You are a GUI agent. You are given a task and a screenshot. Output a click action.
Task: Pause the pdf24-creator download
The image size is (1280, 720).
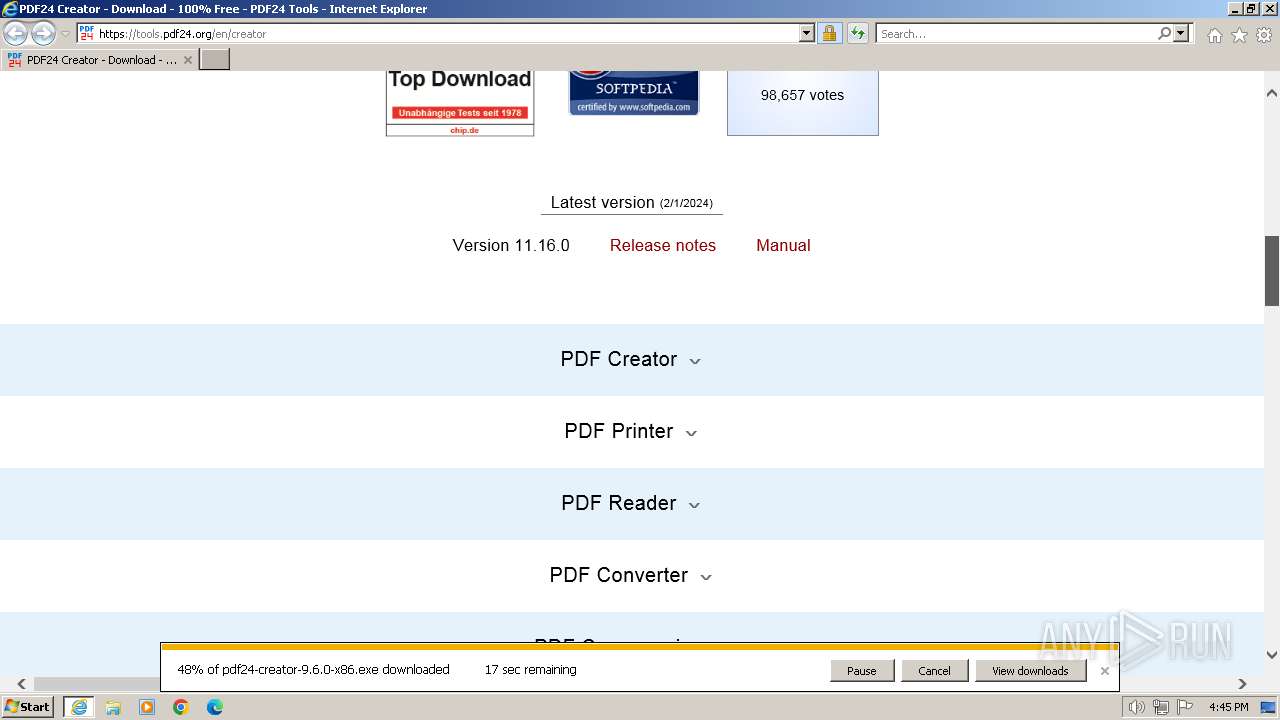coord(862,671)
